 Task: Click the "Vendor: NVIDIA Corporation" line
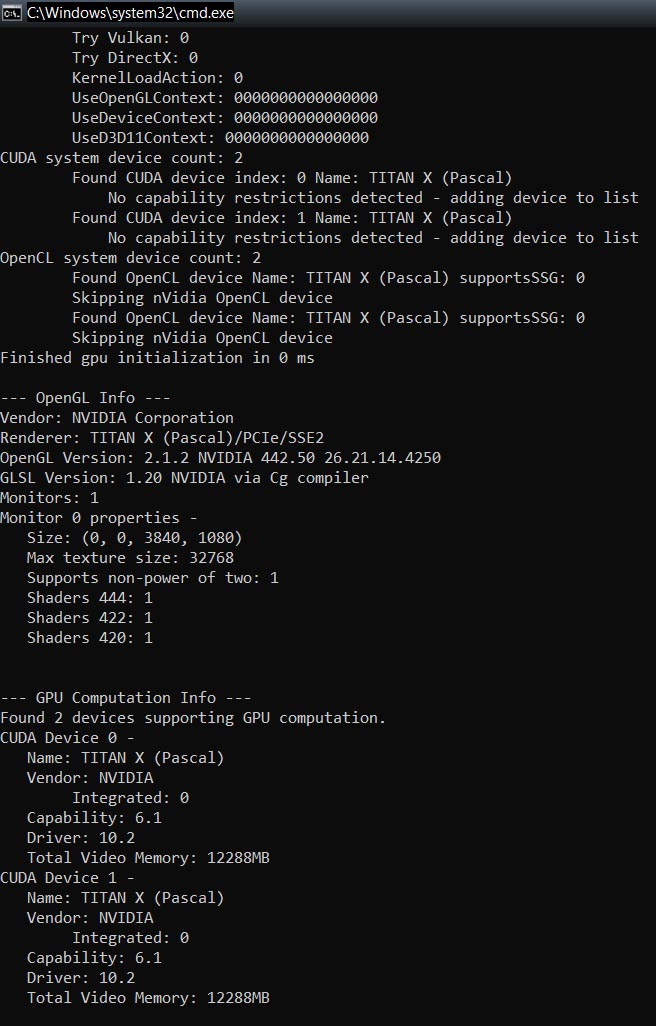pyautogui.click(x=117, y=417)
